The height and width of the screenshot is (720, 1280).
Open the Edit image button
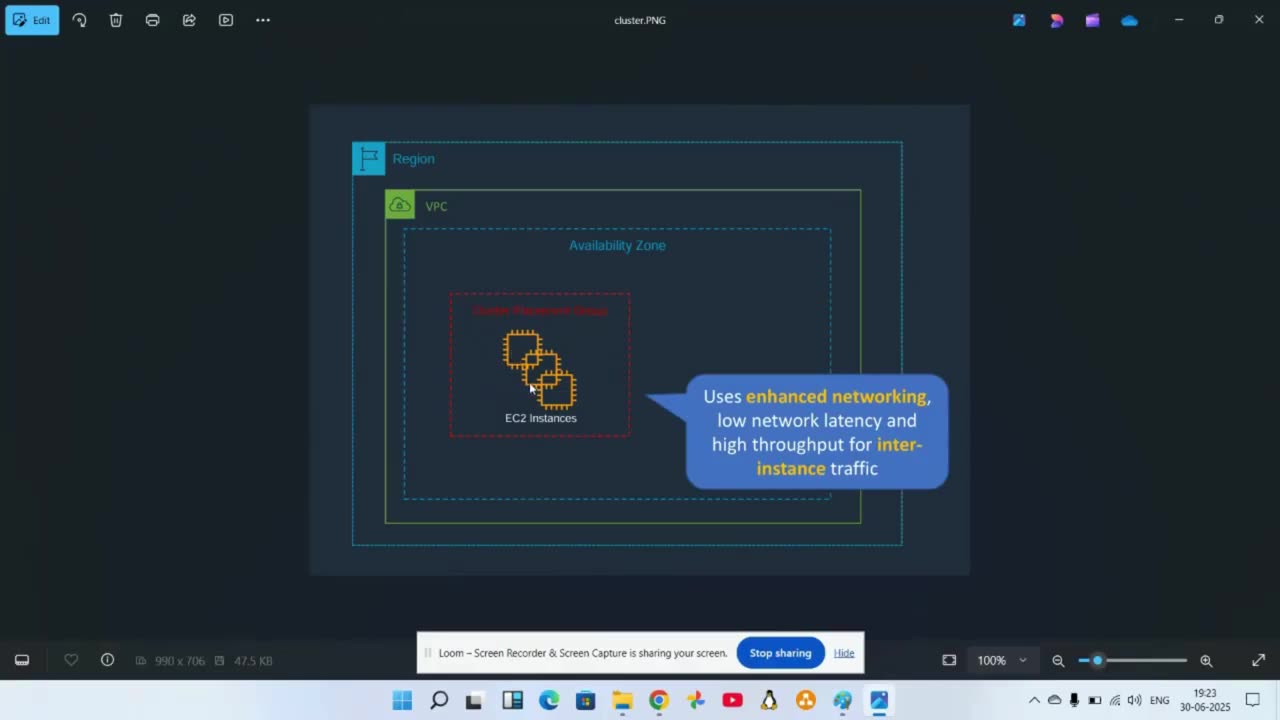[32, 20]
